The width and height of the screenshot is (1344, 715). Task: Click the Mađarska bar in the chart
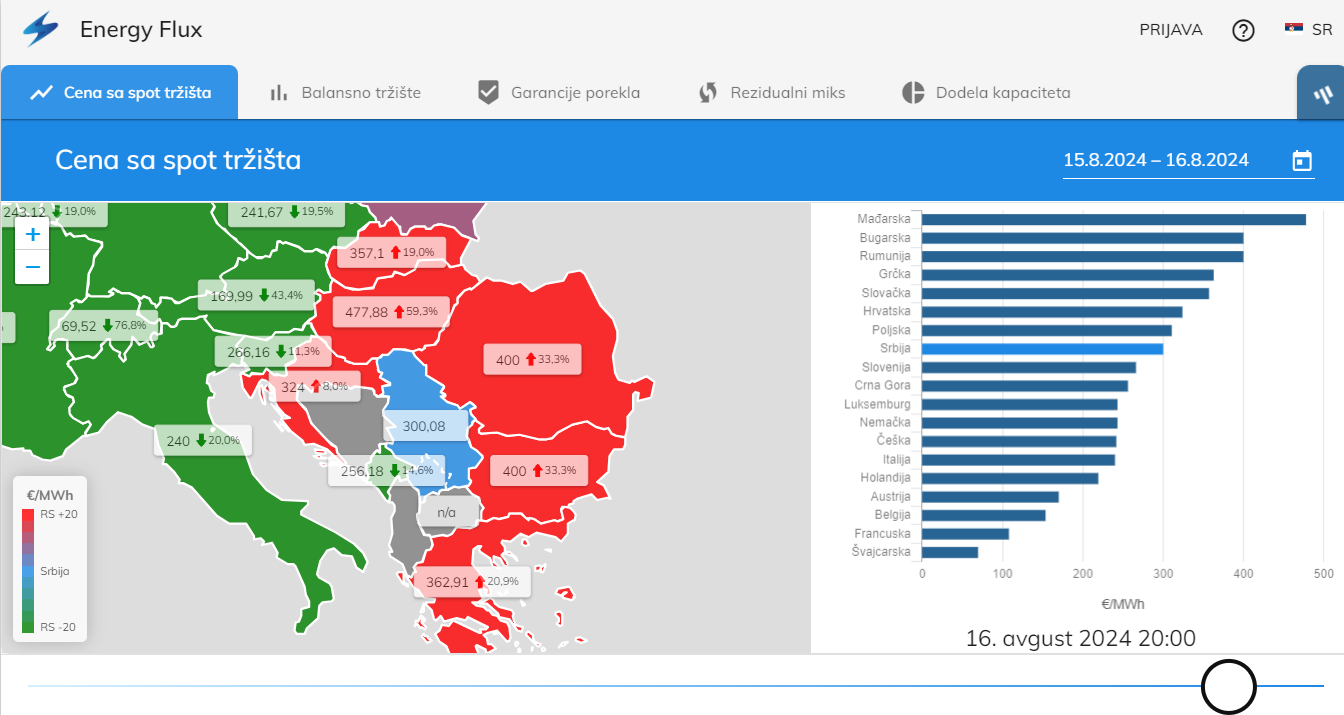[x=1113, y=219]
